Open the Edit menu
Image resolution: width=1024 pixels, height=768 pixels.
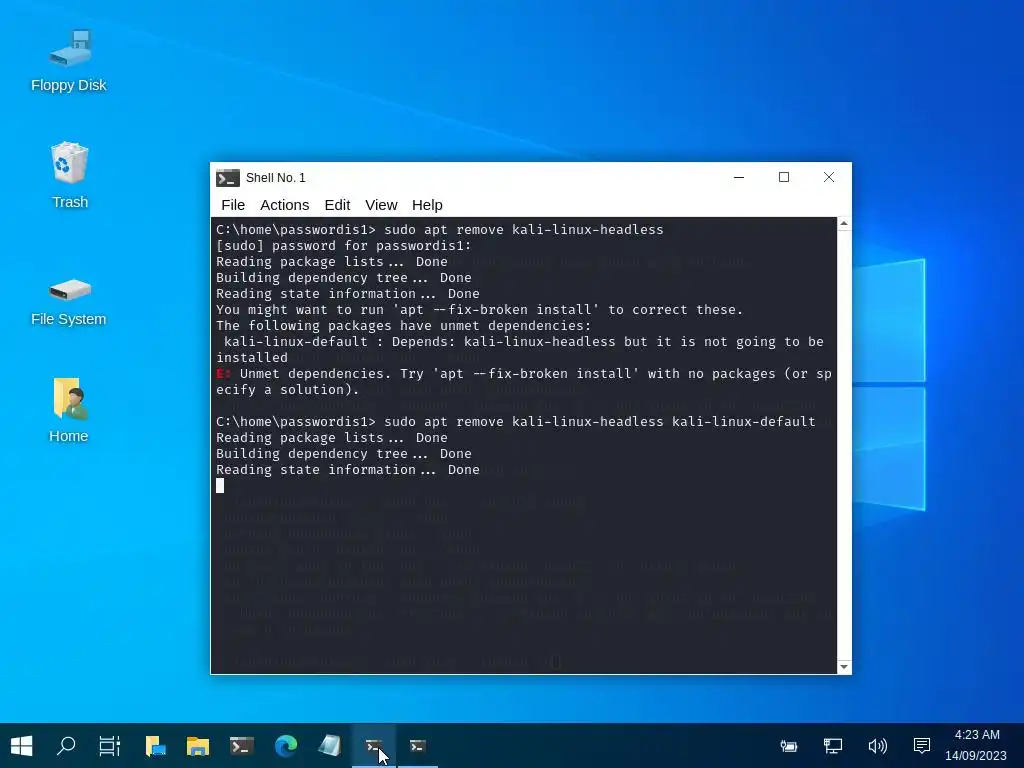click(x=338, y=205)
